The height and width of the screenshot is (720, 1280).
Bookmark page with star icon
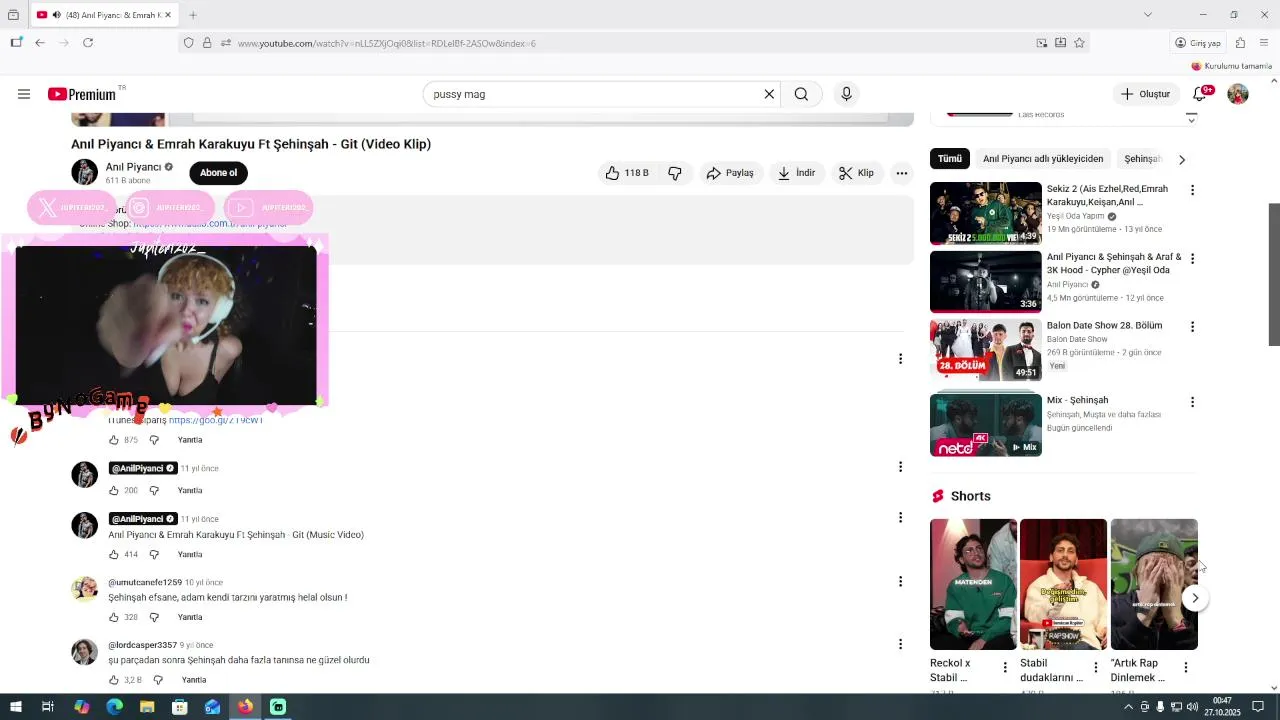coord(1079,43)
